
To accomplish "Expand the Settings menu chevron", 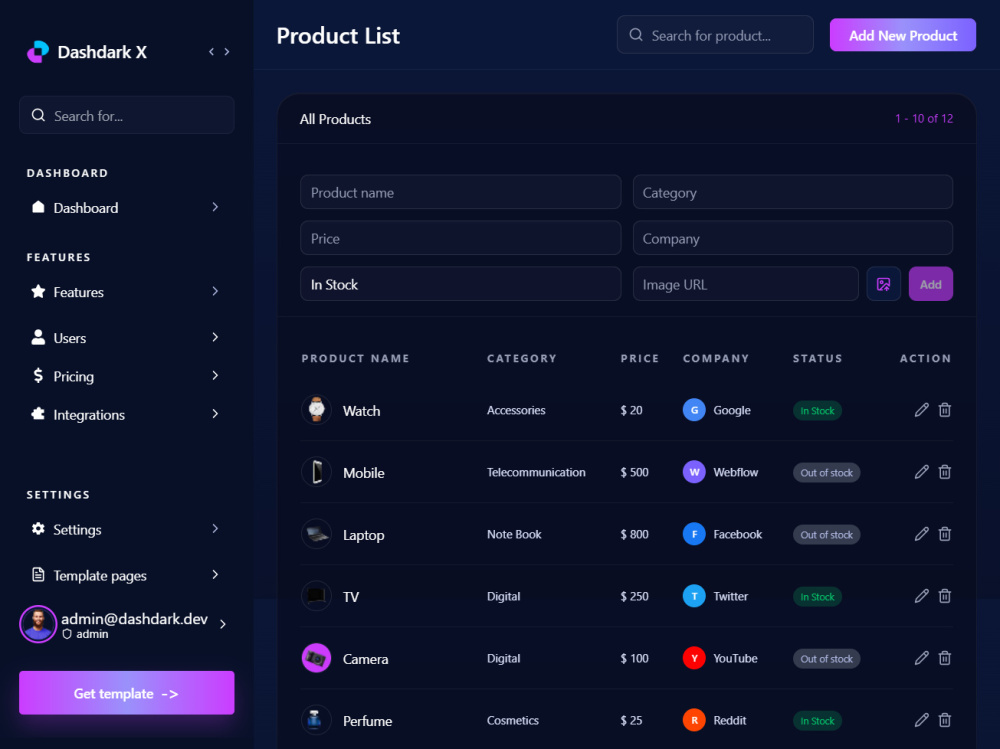I will point(215,528).
